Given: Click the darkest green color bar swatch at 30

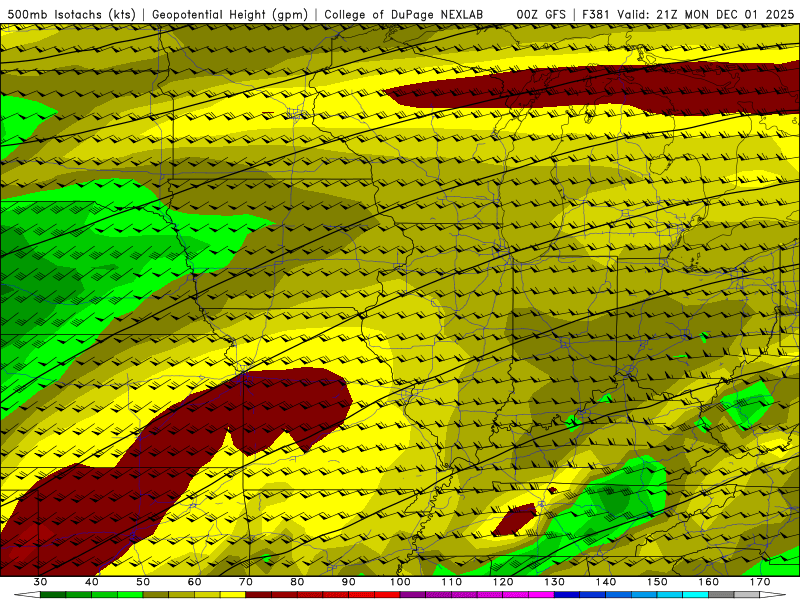Looking at the screenshot, I should pyautogui.click(x=53, y=595).
